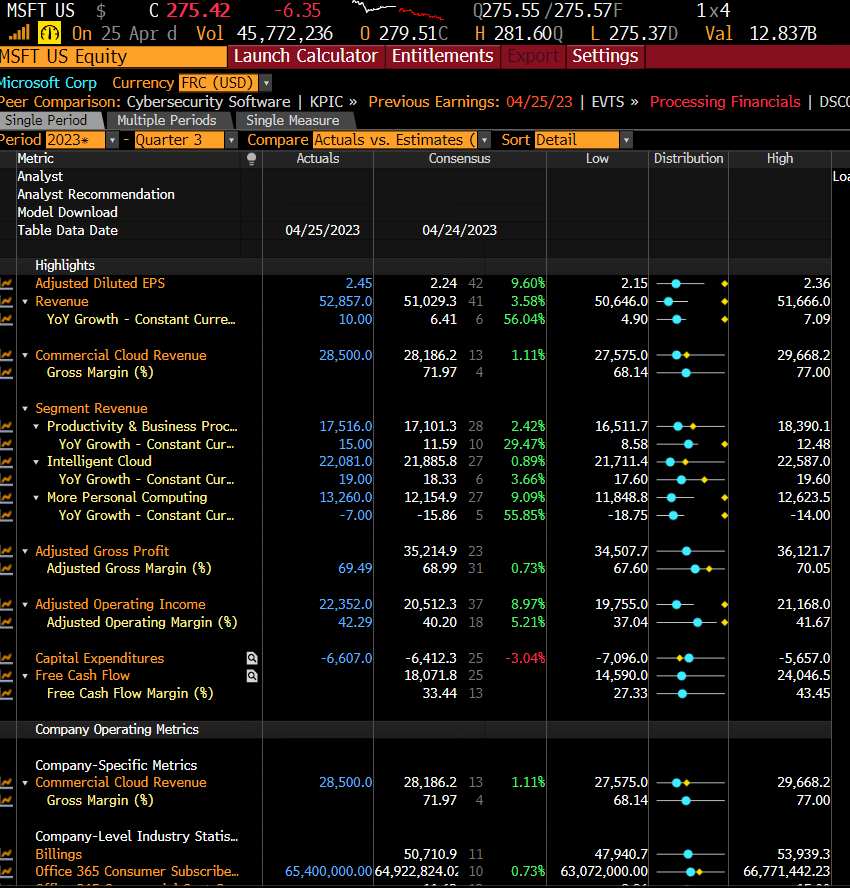Viewport: 850px width, 888px height.
Task: Click the Processing Financials link
Action: coord(725,102)
